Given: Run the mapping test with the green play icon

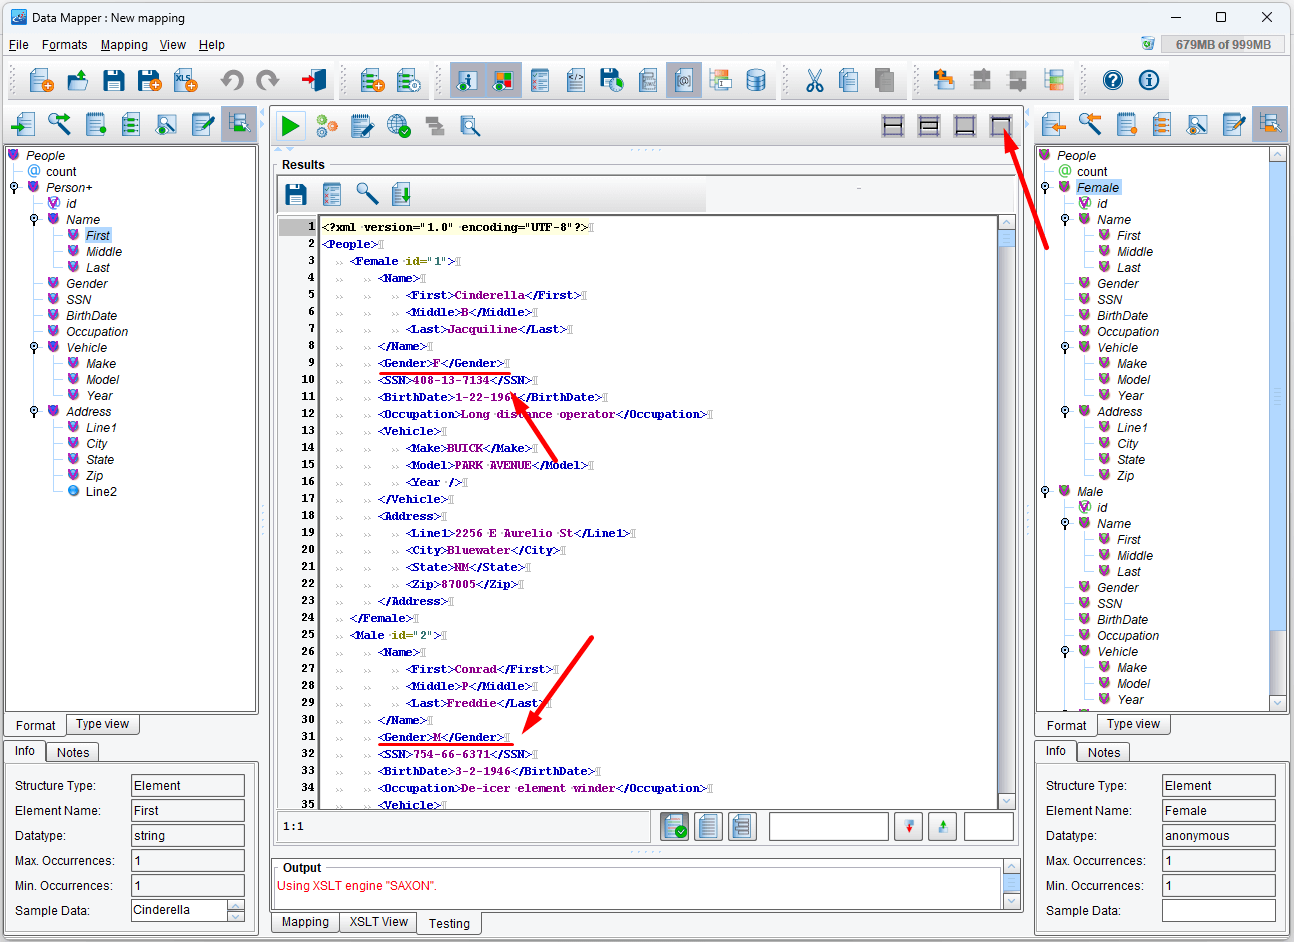Looking at the screenshot, I should pyautogui.click(x=290, y=125).
